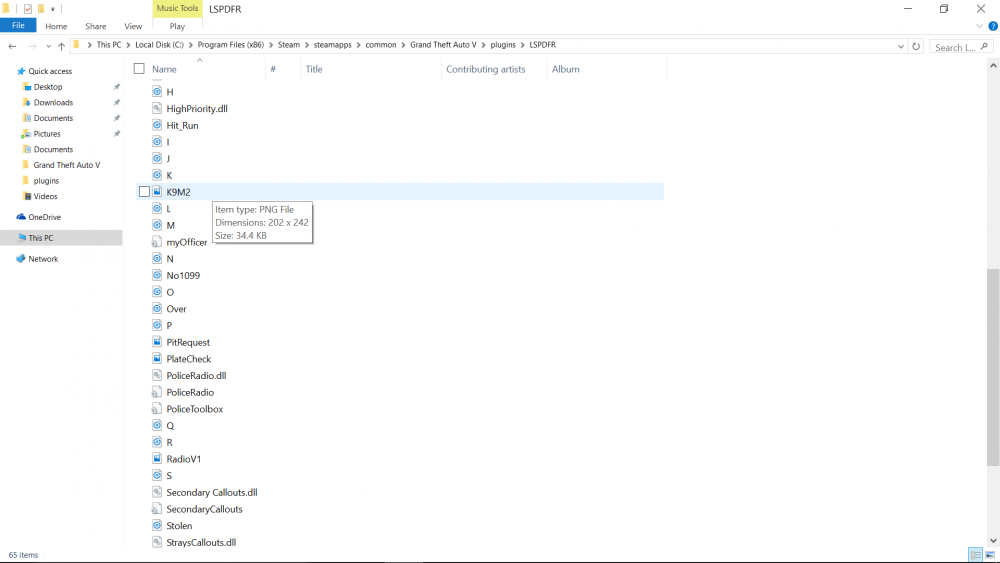Select the HighPriority.dll file icon

coord(157,108)
